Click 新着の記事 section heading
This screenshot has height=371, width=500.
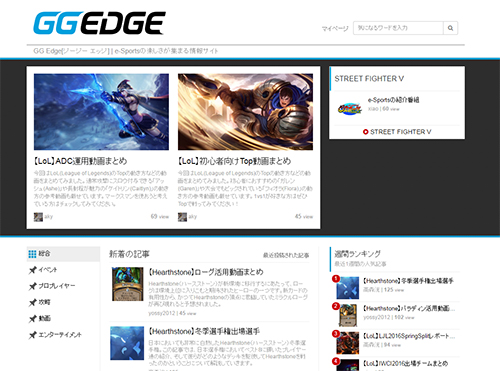click(x=129, y=254)
